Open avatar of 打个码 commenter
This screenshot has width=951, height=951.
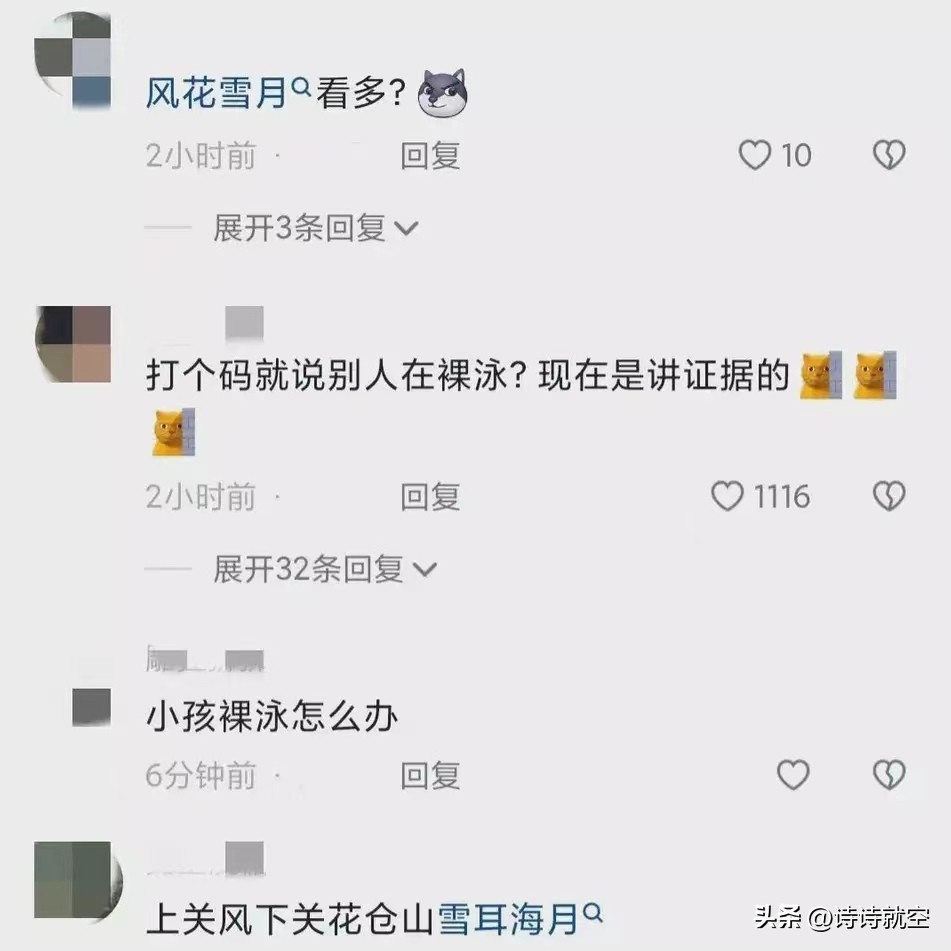point(73,344)
